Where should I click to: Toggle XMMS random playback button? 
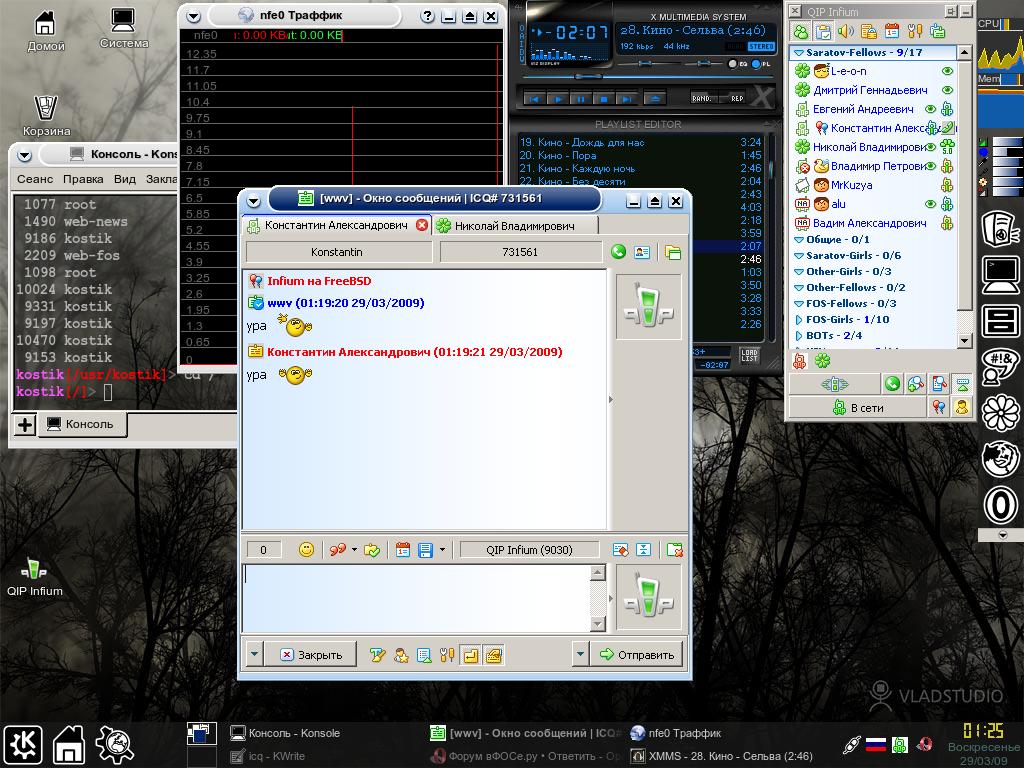pyautogui.click(x=703, y=98)
